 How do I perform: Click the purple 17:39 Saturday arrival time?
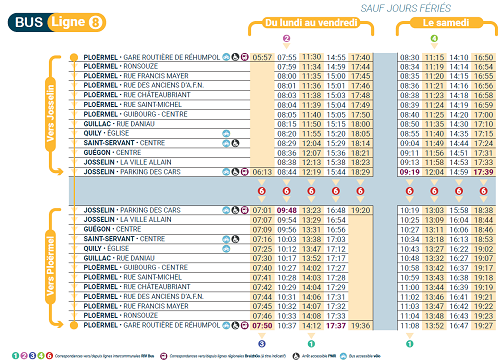pyautogui.click(x=483, y=172)
